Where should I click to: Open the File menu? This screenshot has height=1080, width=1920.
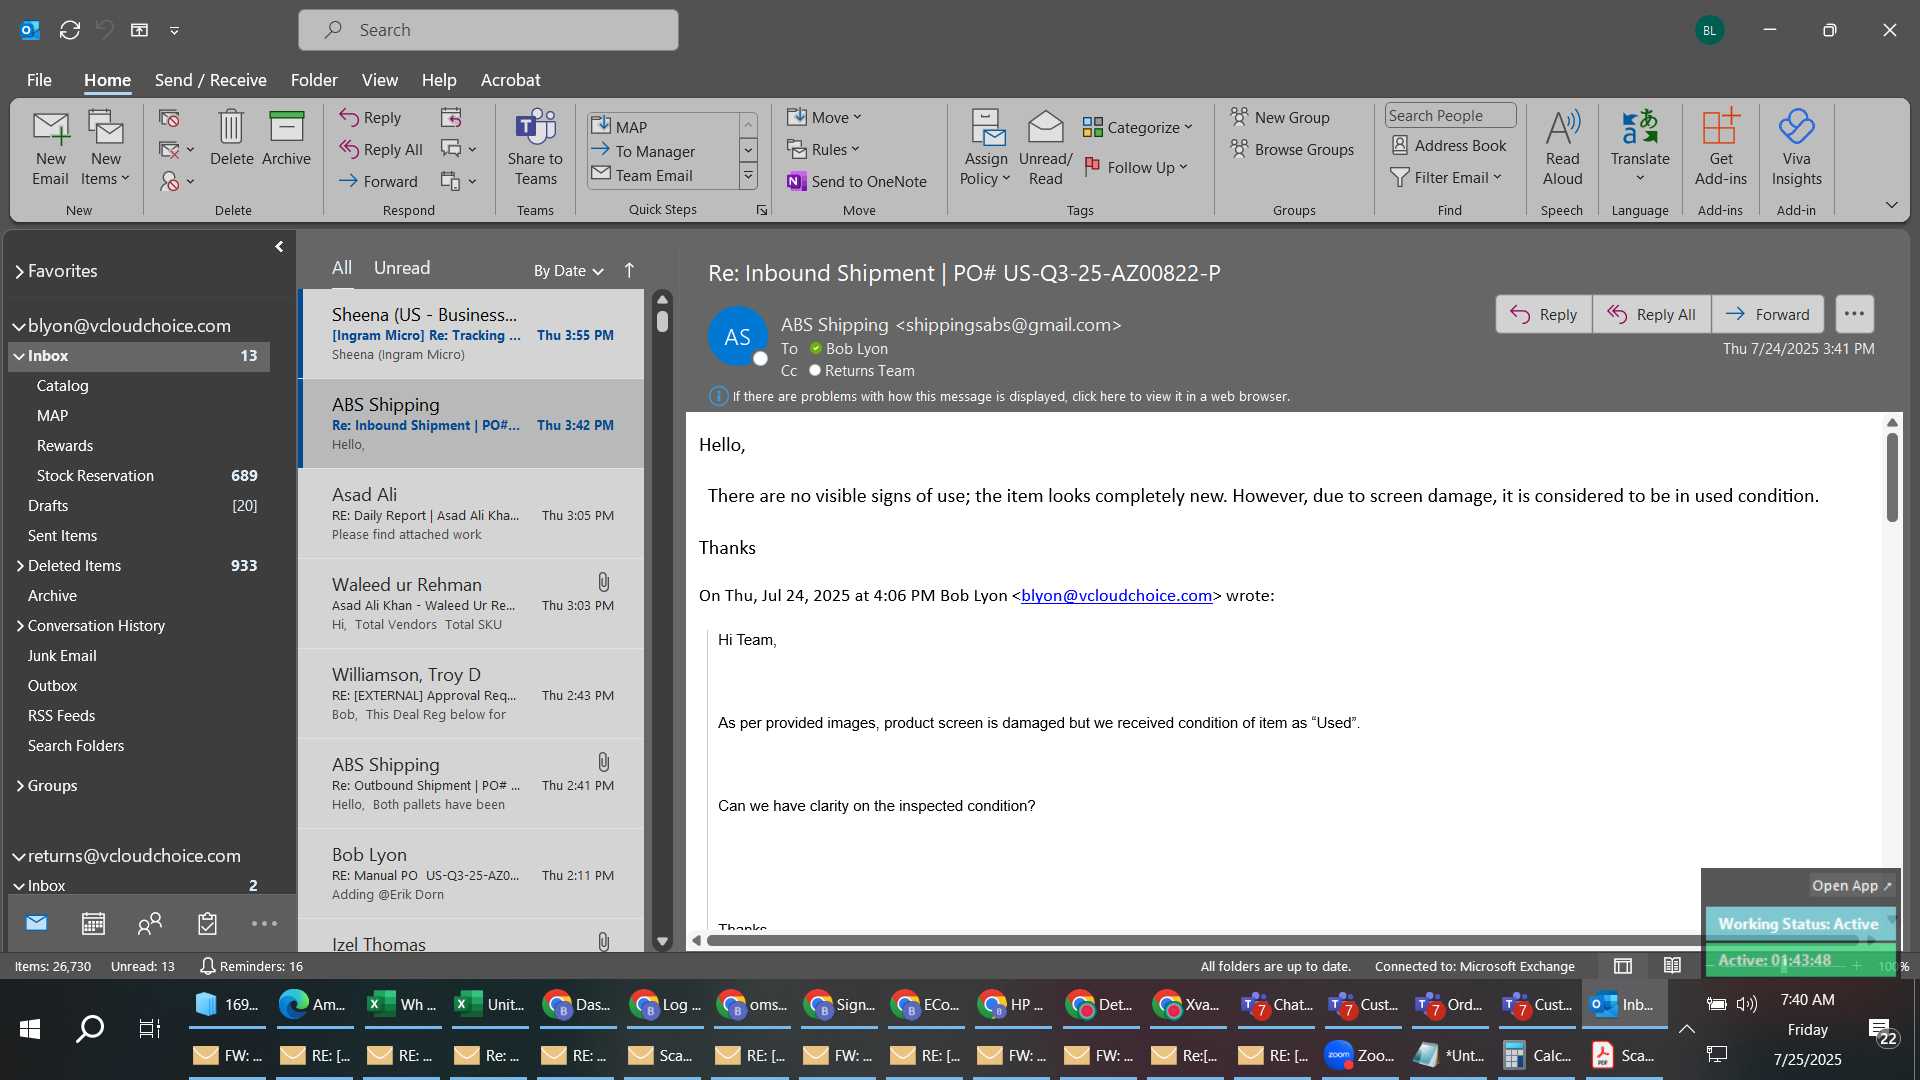(x=39, y=80)
